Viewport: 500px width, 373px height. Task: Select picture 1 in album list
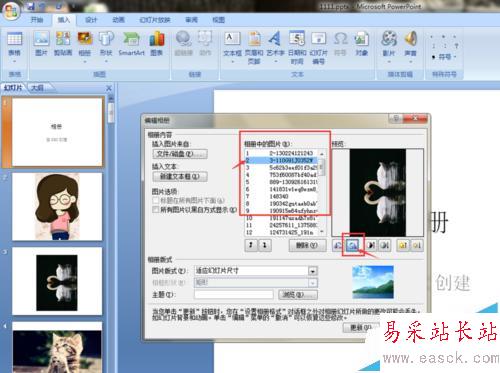282,153
